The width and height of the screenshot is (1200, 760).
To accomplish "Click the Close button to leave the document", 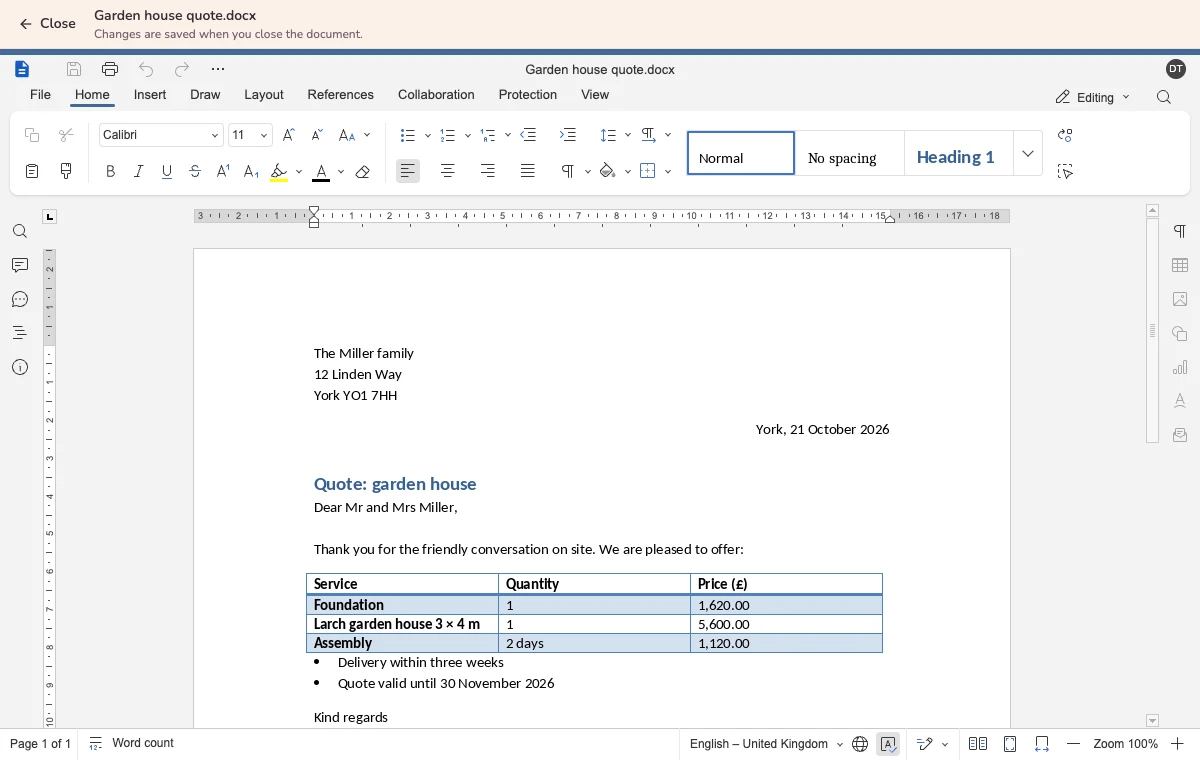I will 47,24.
